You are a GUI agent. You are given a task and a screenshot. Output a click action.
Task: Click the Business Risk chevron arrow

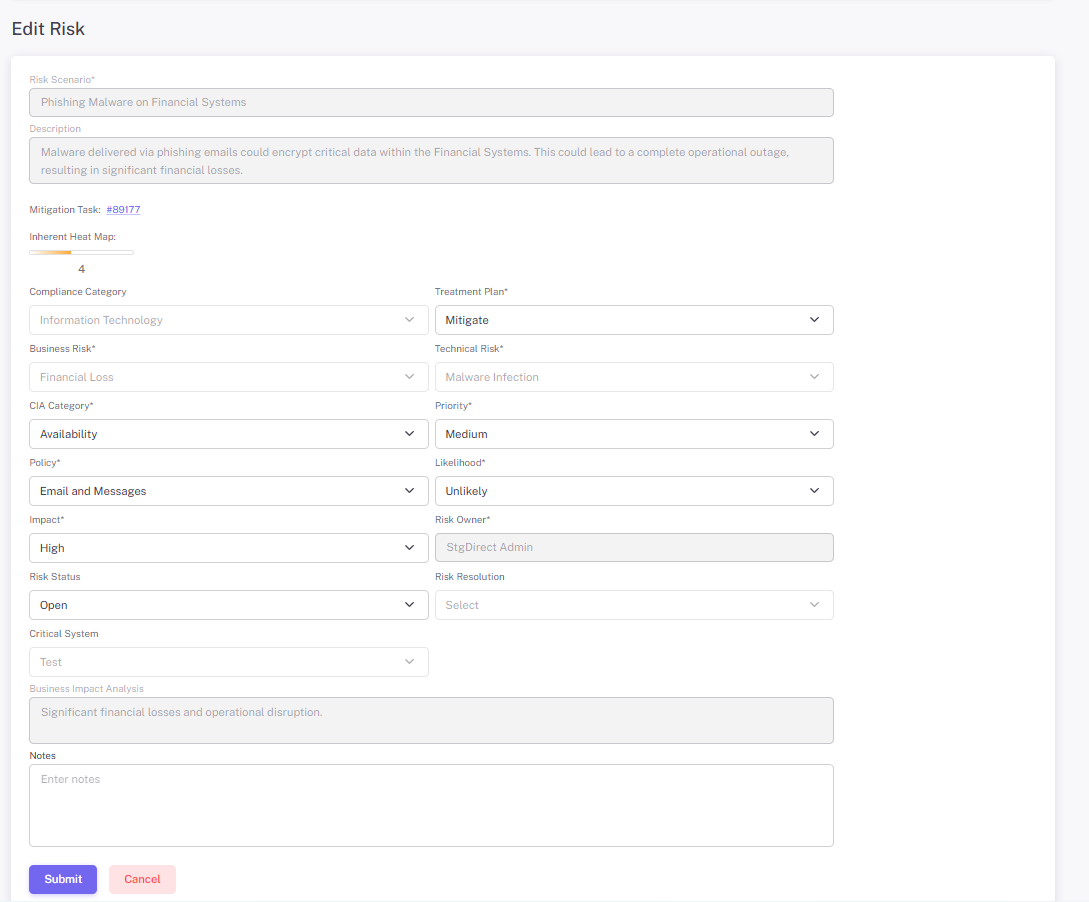click(409, 377)
